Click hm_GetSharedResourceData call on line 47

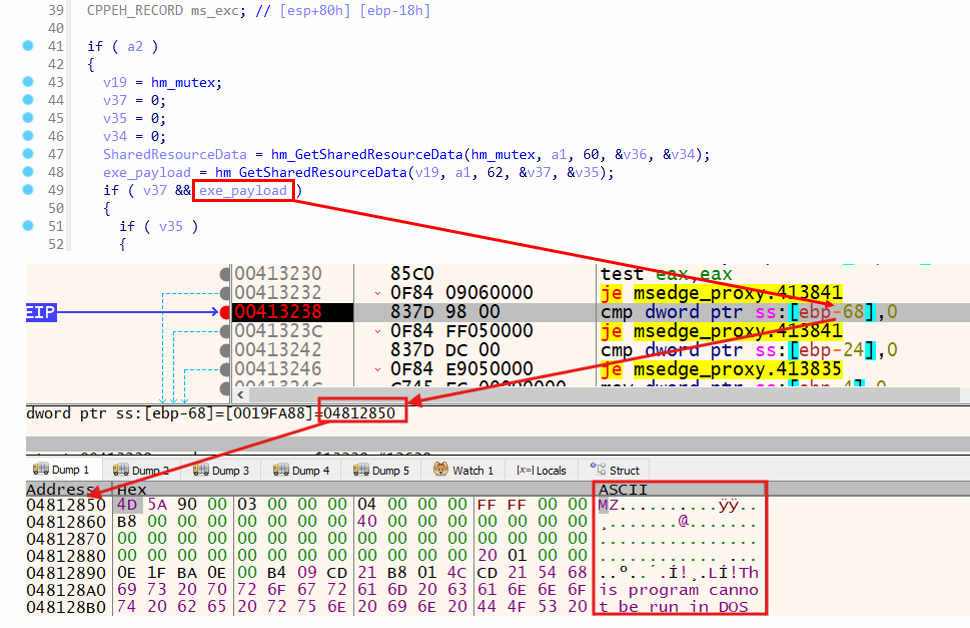point(367,154)
